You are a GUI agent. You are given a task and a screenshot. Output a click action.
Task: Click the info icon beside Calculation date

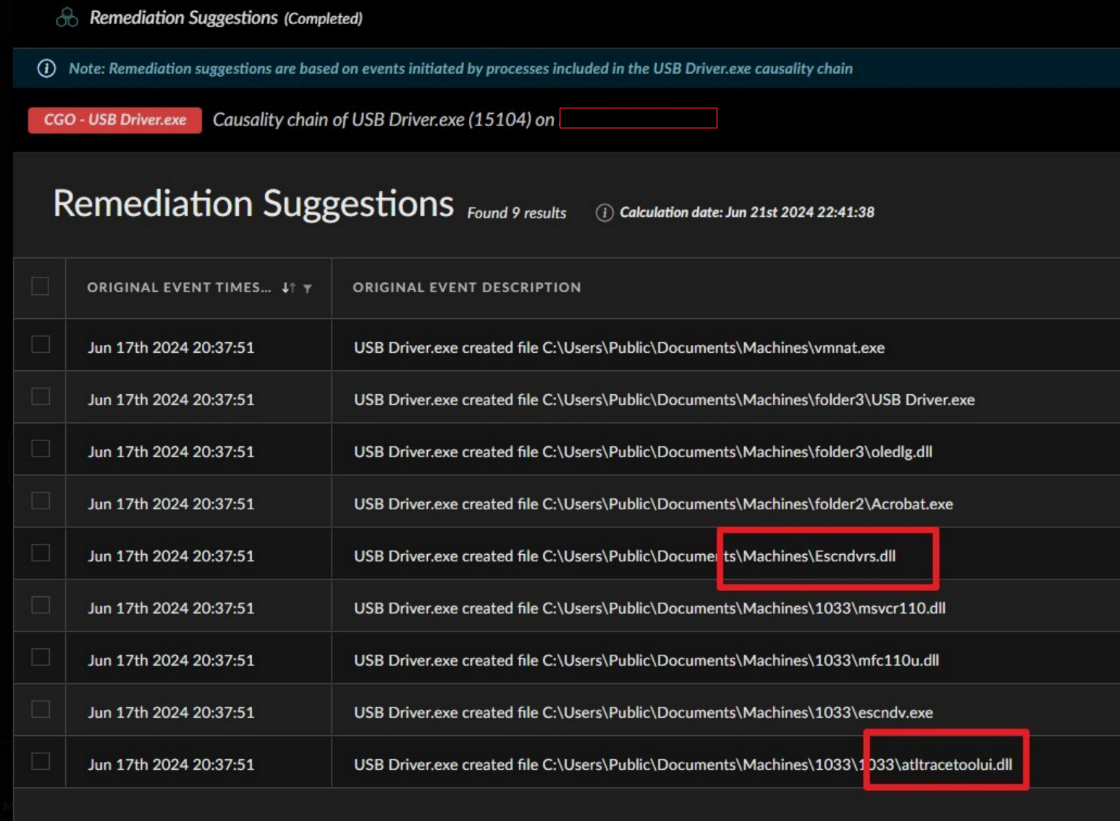click(604, 212)
